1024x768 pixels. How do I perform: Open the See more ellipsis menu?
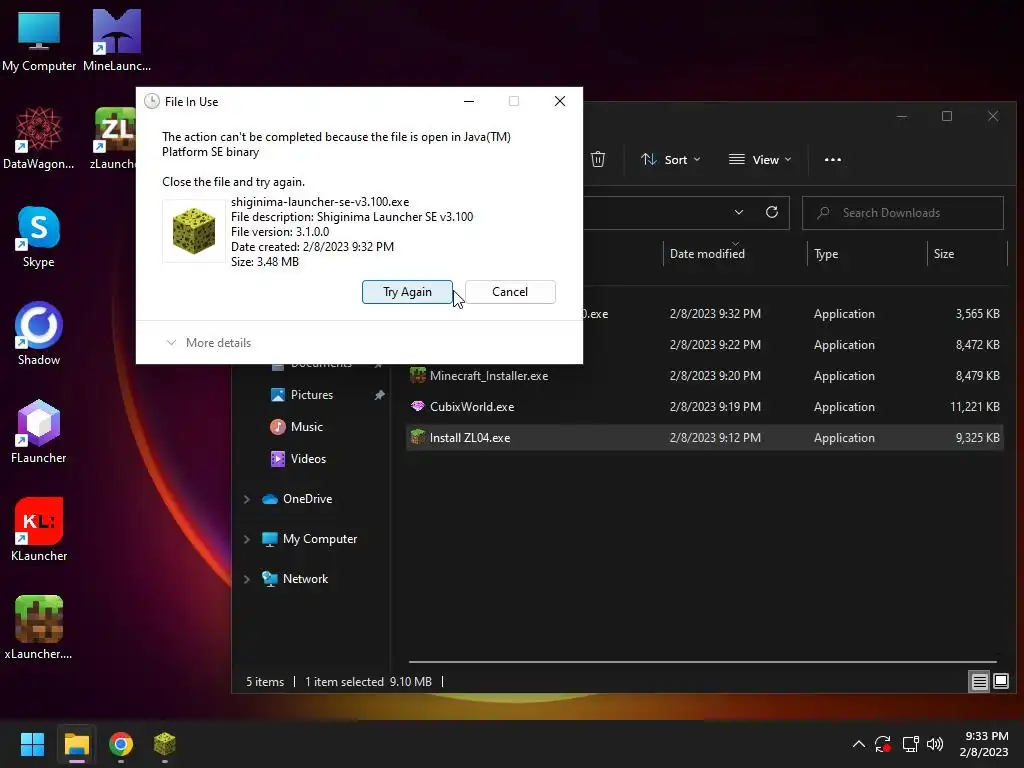tap(833, 159)
